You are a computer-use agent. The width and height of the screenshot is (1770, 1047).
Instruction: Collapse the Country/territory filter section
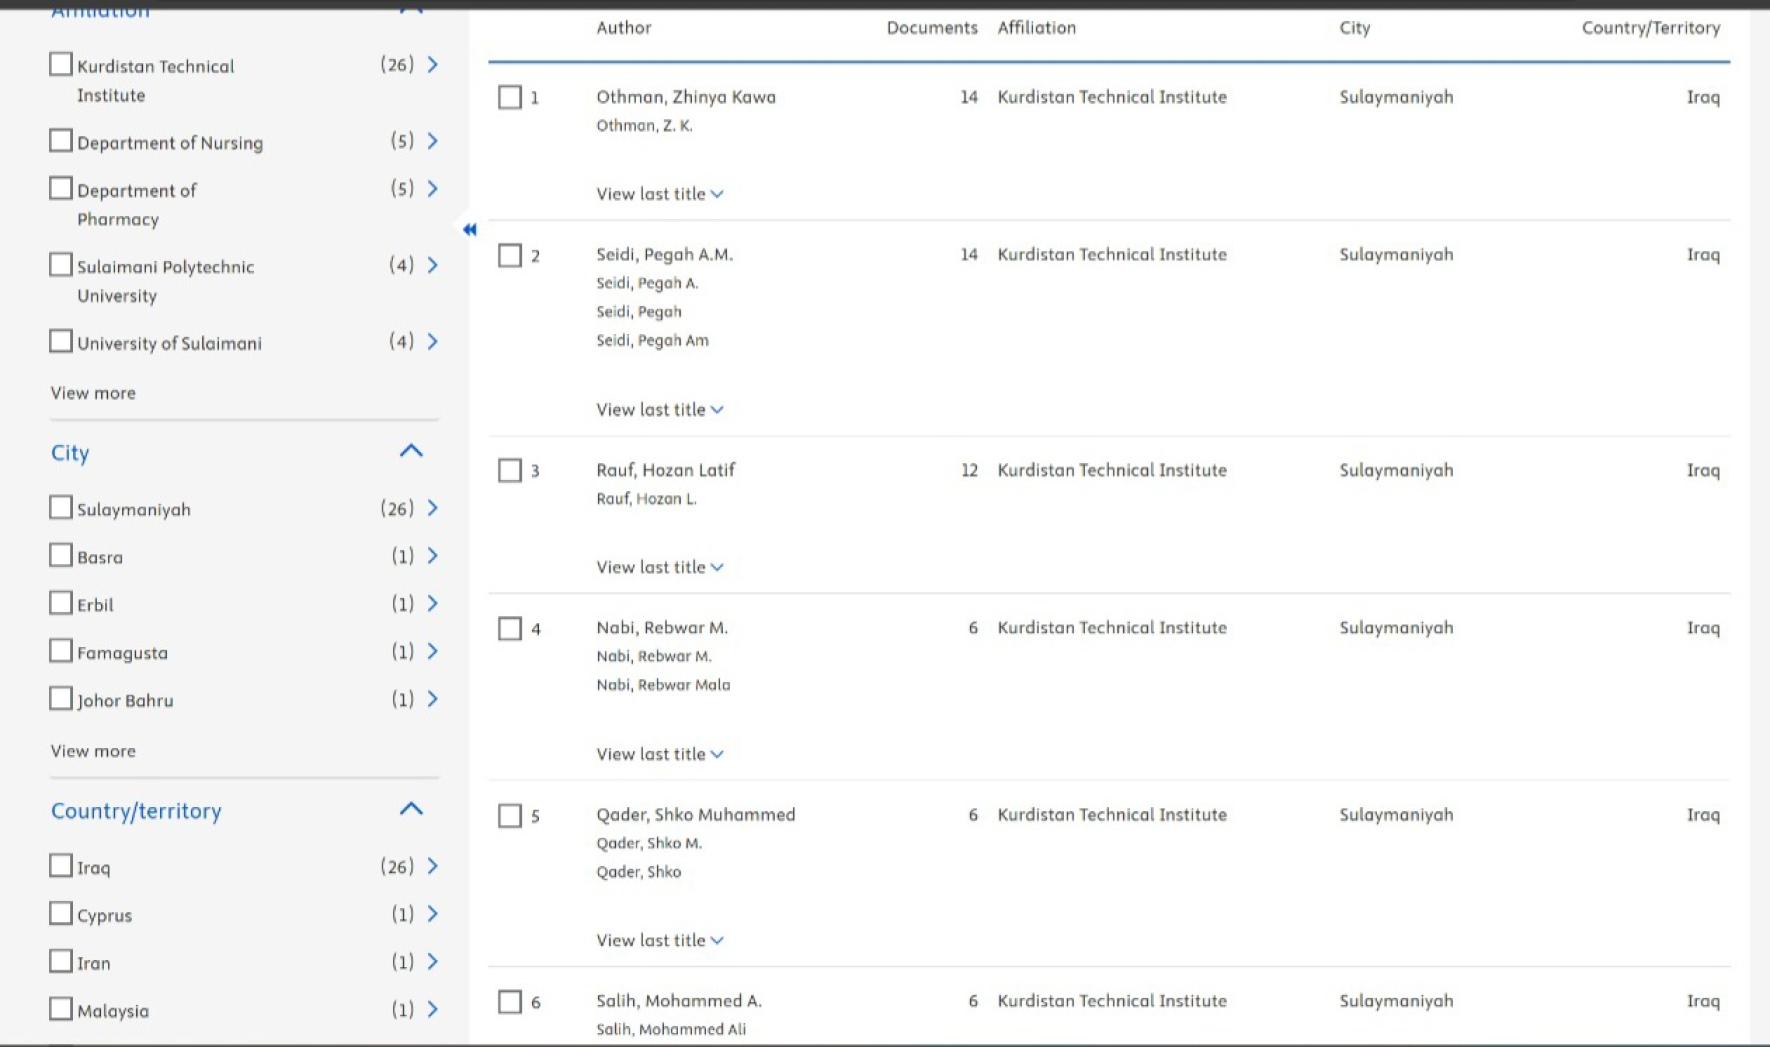tap(411, 808)
